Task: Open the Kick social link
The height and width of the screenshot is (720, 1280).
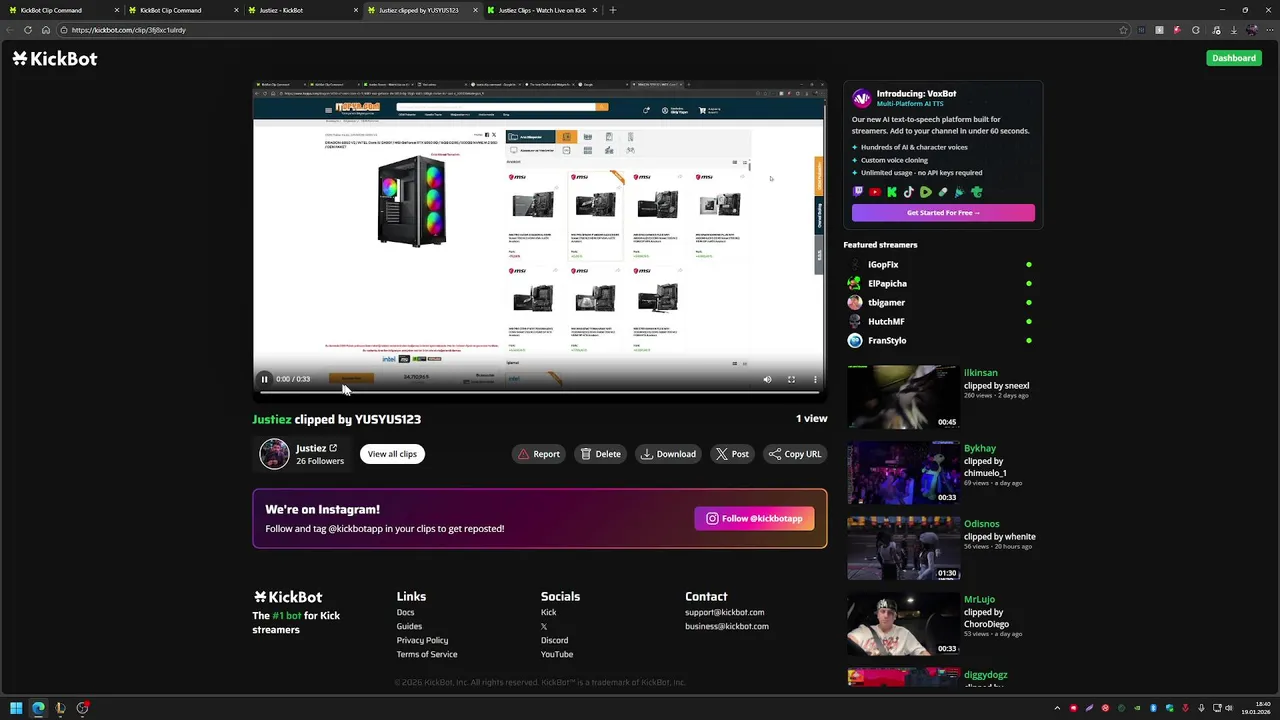Action: point(548,612)
